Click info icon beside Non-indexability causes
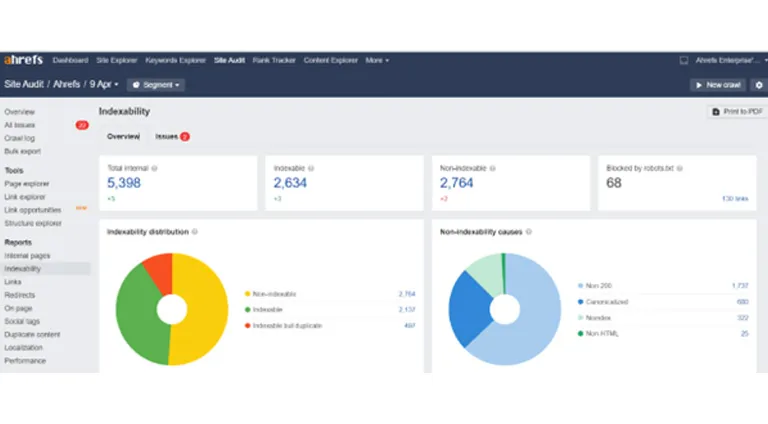 [528, 232]
